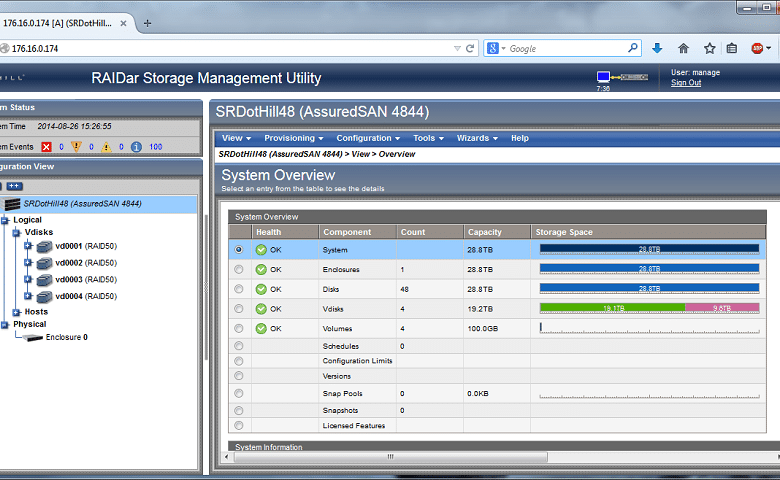The image size is (780, 480).
Task: Click the expand-all button in Configuration View
Action: [14, 186]
